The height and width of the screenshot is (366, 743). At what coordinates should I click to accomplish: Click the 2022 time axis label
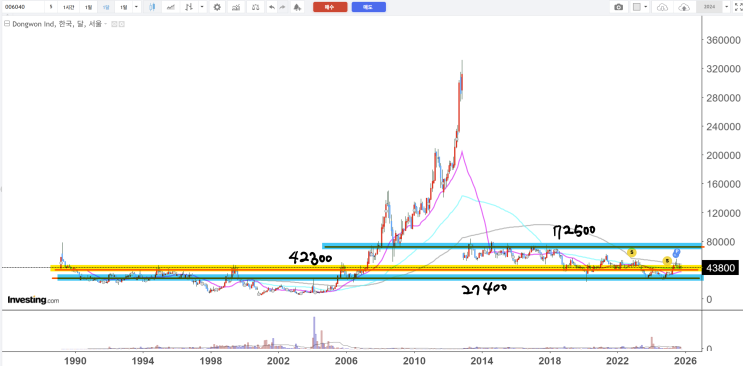click(x=617, y=361)
